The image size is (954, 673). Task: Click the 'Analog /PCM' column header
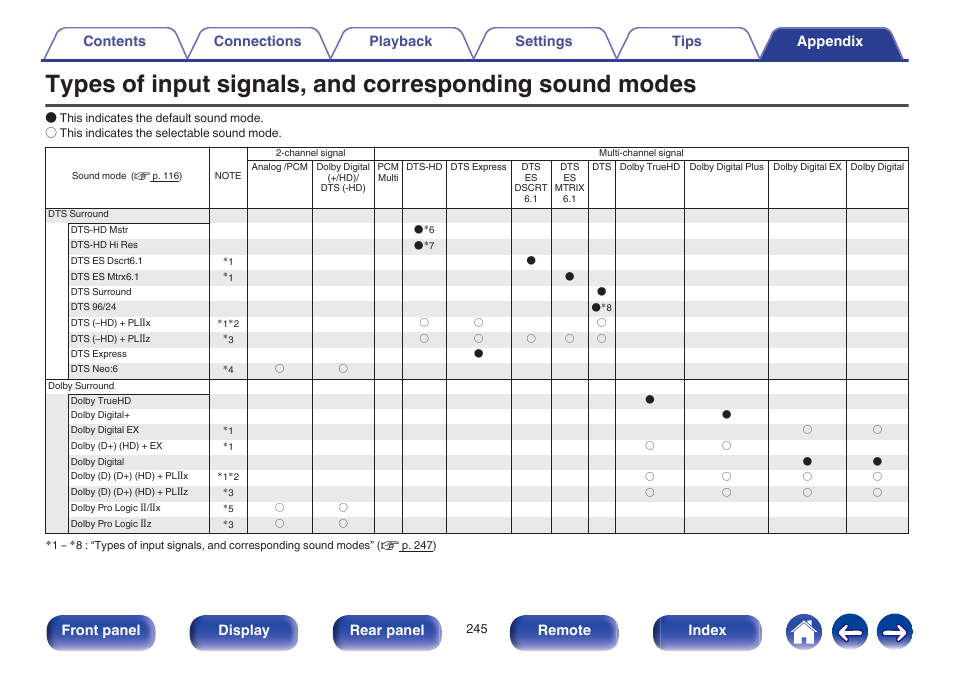pyautogui.click(x=280, y=167)
